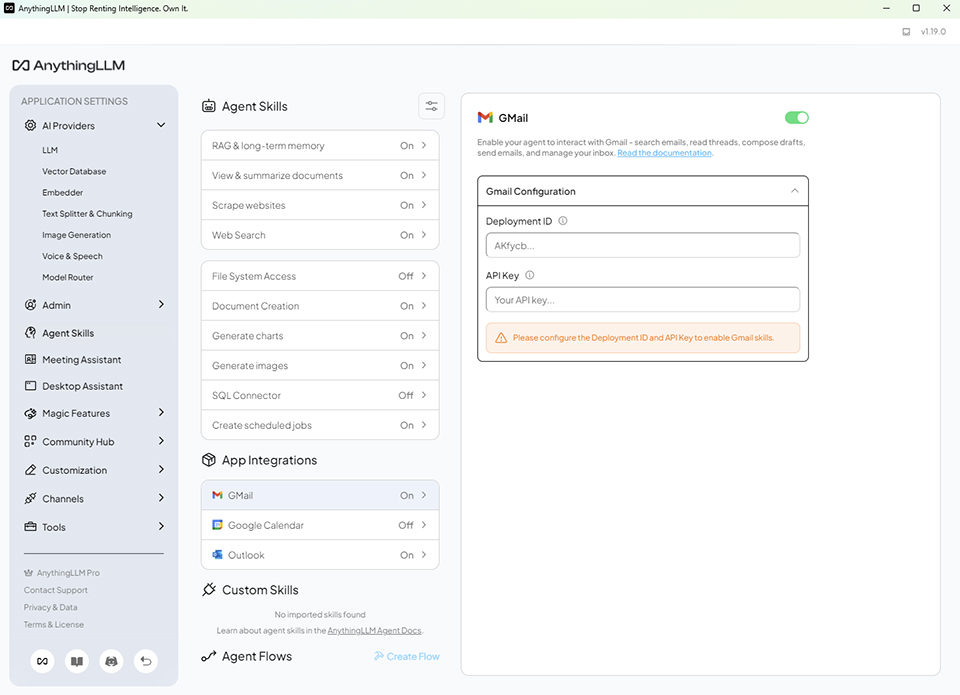Viewport: 960px width, 695px height.
Task: Click Agent Skills sidebar icon
Action: (30, 332)
